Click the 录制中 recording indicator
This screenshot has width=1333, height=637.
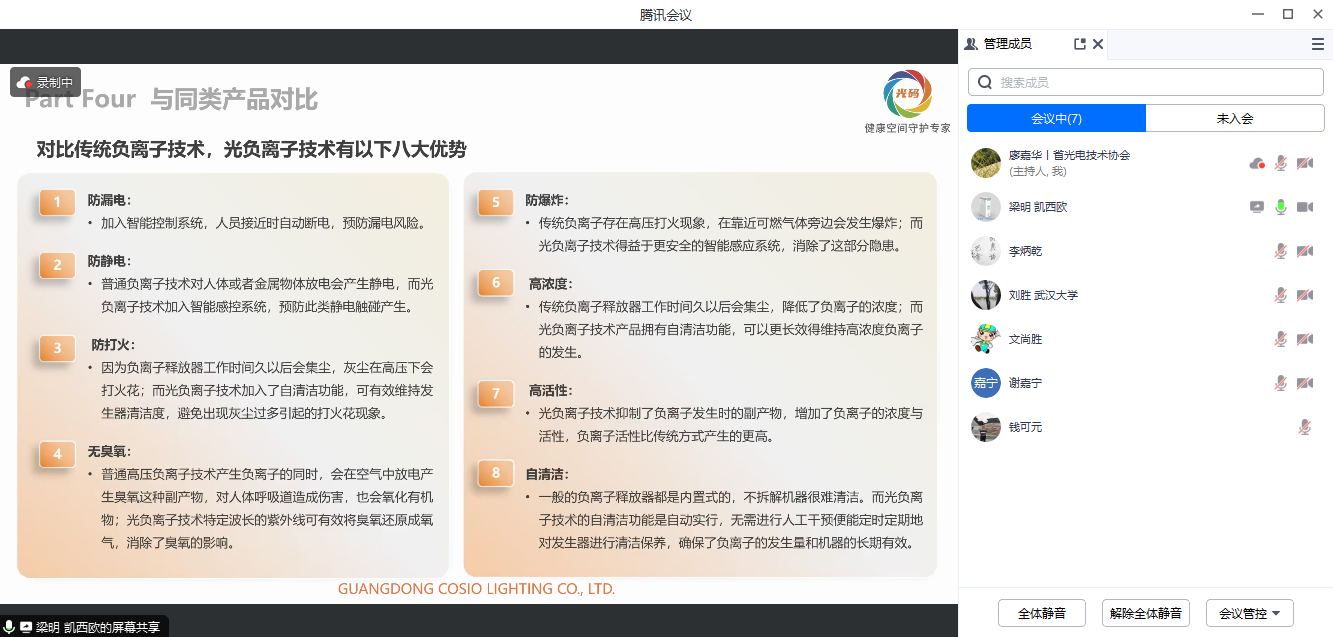click(x=44, y=81)
